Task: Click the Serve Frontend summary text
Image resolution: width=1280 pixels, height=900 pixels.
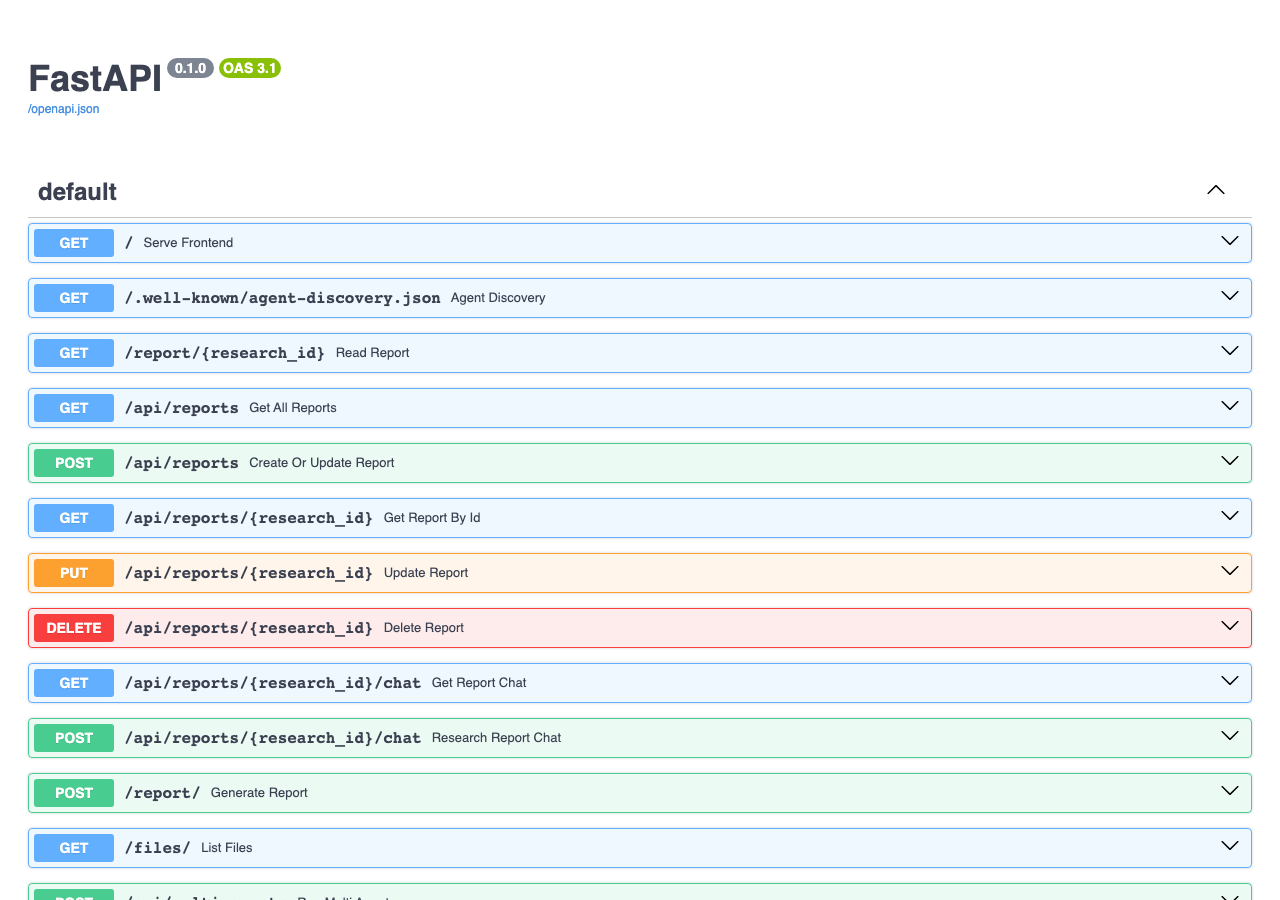Action: click(x=188, y=243)
